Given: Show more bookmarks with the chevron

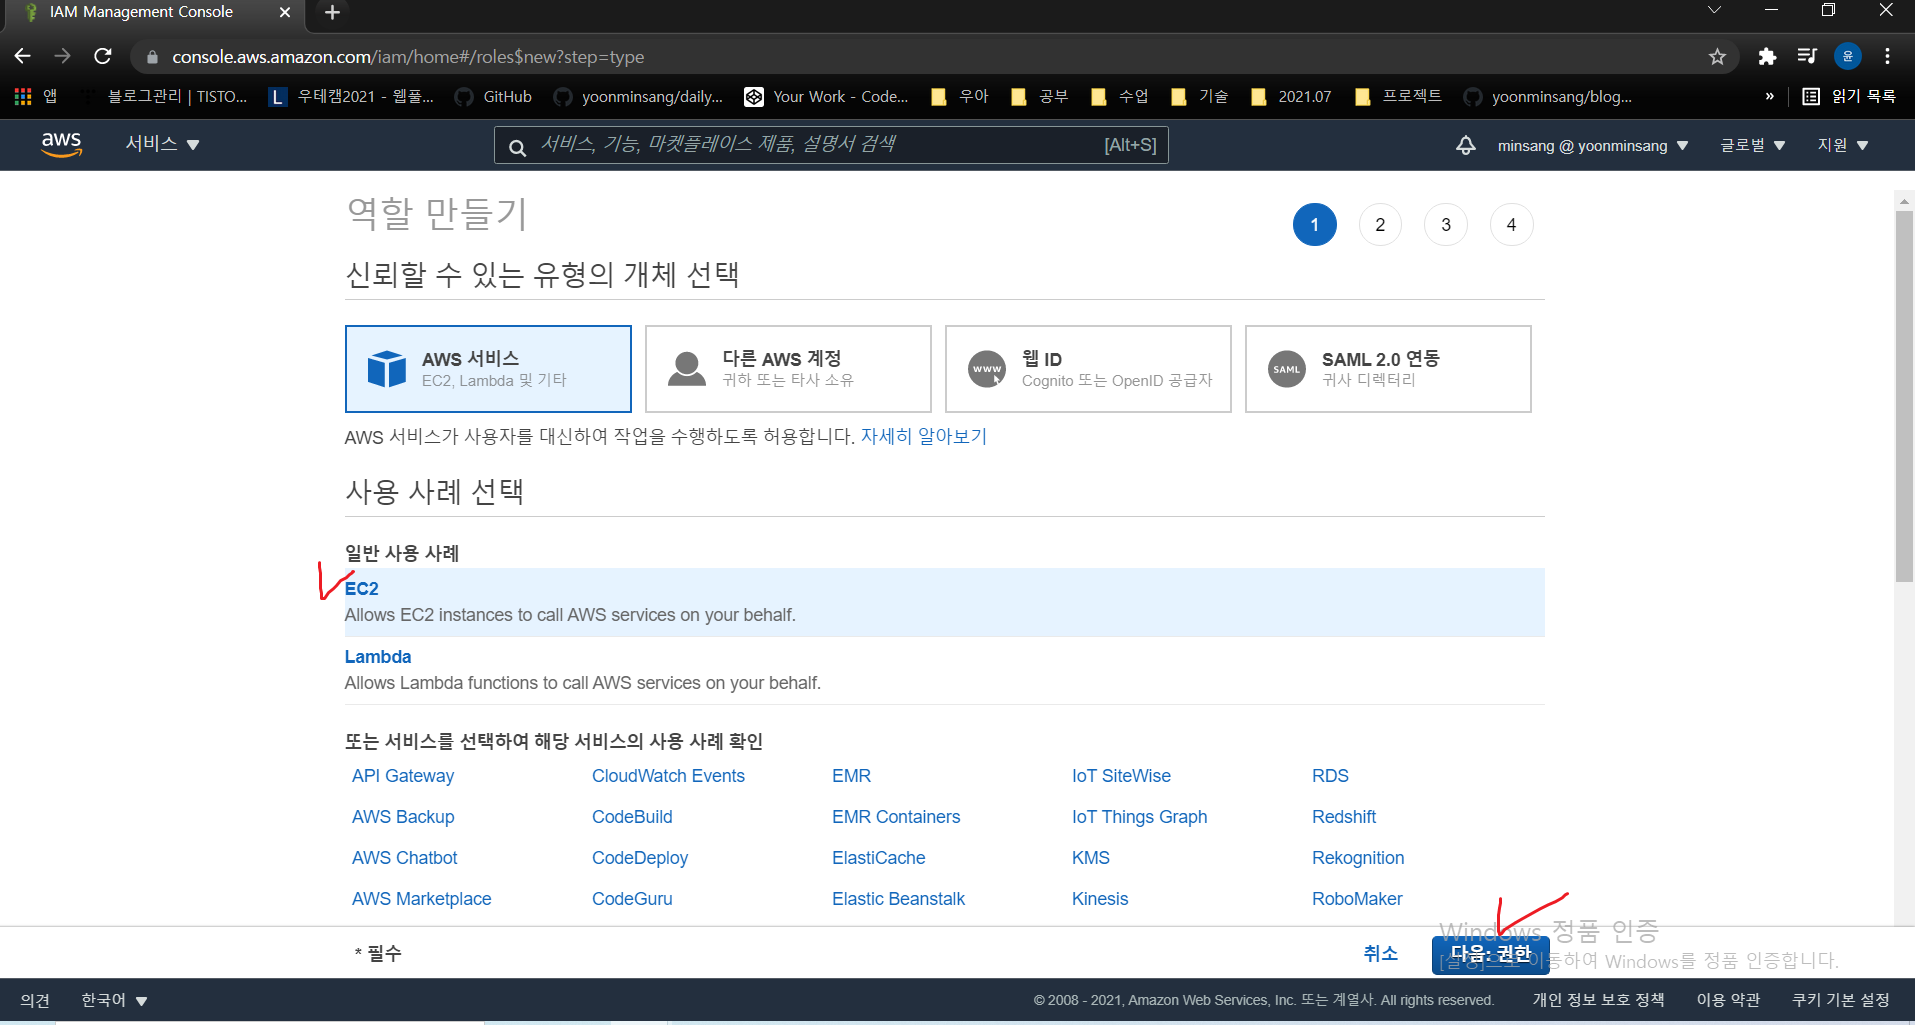Looking at the screenshot, I should click(1769, 96).
